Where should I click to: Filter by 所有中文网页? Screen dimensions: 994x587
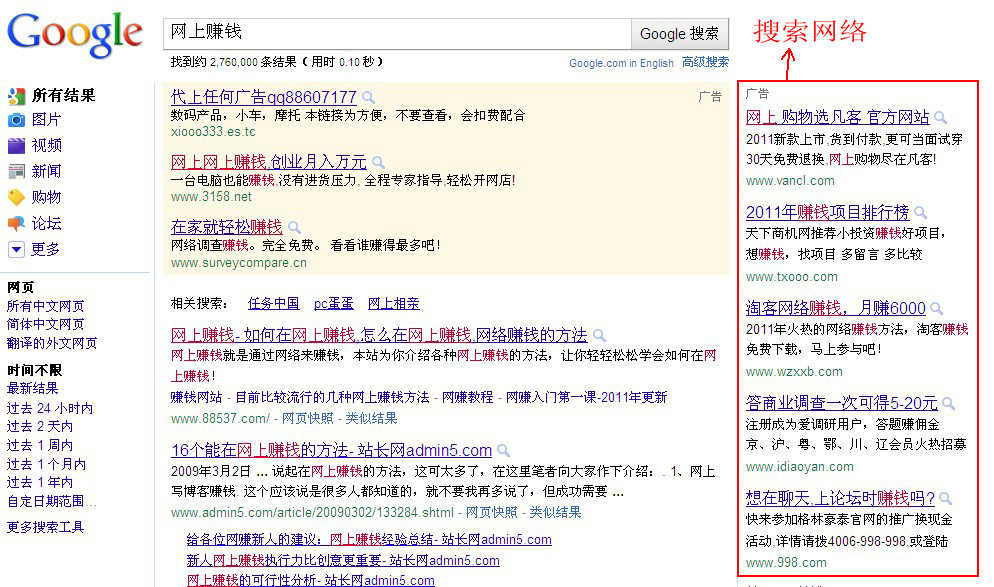46,306
